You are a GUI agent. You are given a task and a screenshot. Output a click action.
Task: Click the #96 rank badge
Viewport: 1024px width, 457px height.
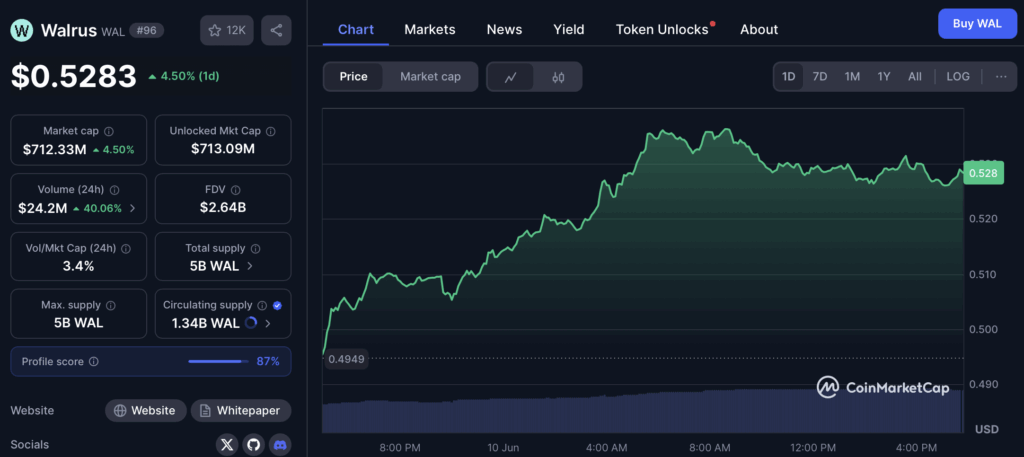[146, 30]
